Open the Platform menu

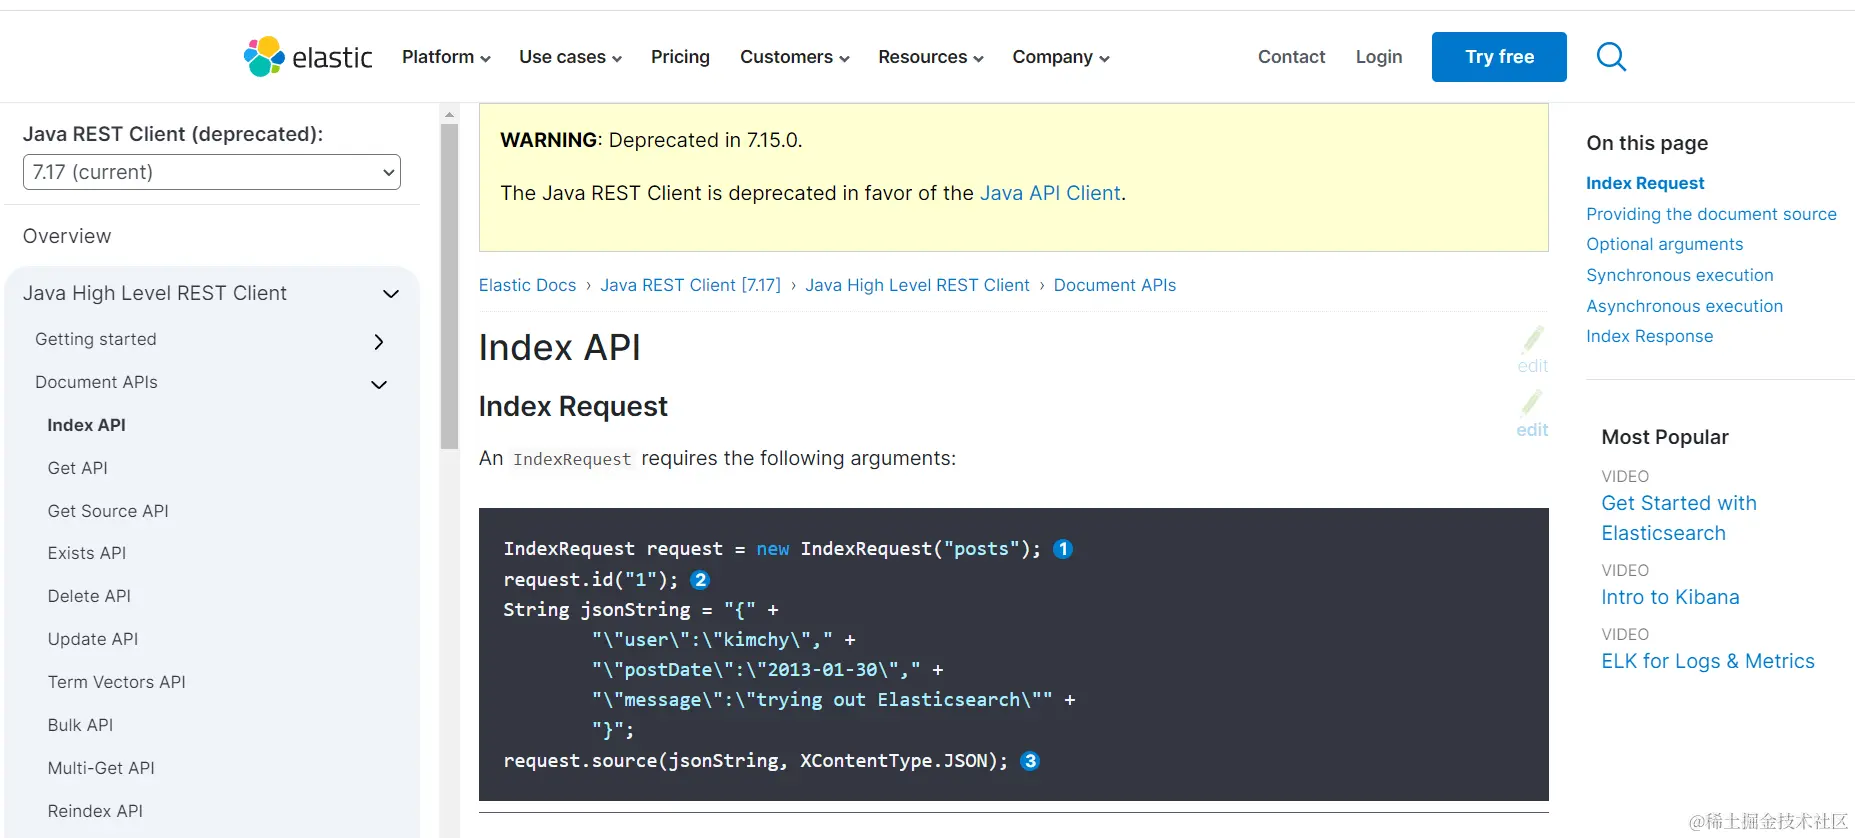click(x=446, y=57)
